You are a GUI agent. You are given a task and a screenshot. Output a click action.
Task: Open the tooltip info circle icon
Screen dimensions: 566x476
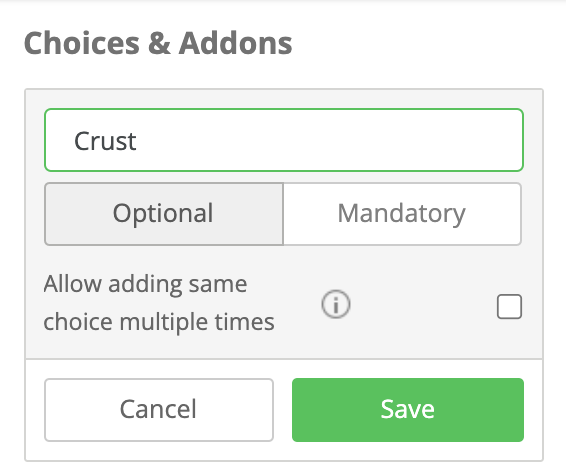point(336,304)
